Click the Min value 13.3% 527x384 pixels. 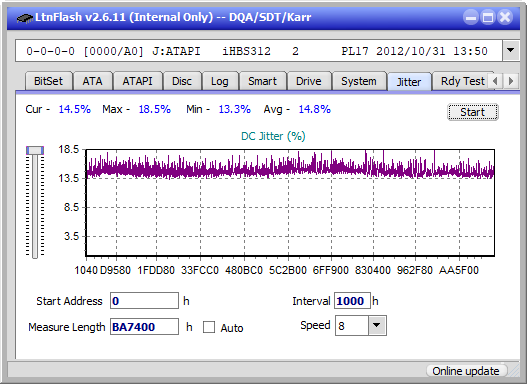click(235, 109)
